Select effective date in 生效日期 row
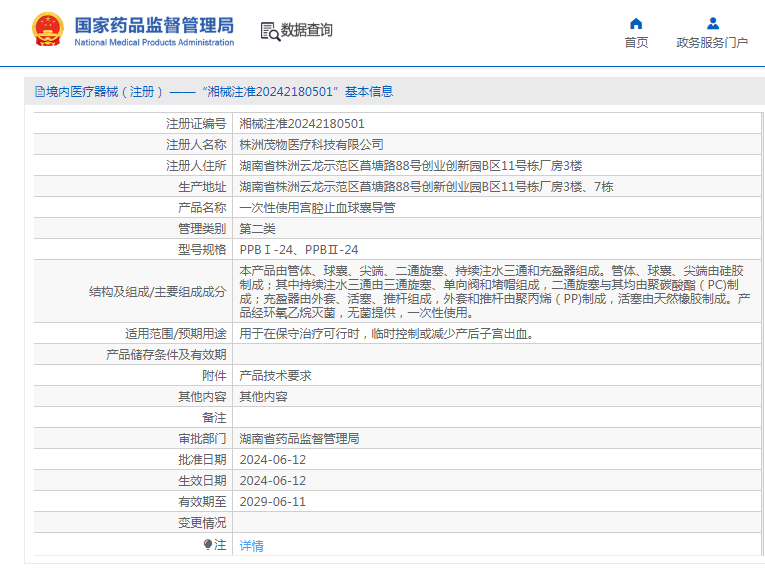This screenshot has height=569, width=765. pyautogui.click(x=272, y=481)
